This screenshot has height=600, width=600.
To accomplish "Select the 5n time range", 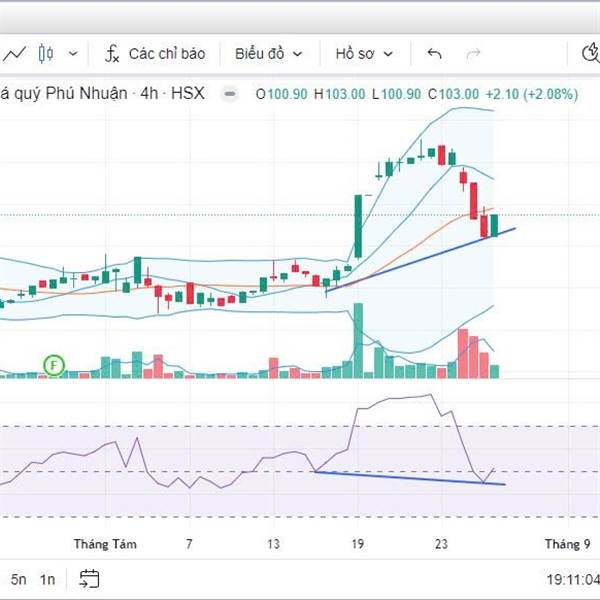I will (x=18, y=579).
